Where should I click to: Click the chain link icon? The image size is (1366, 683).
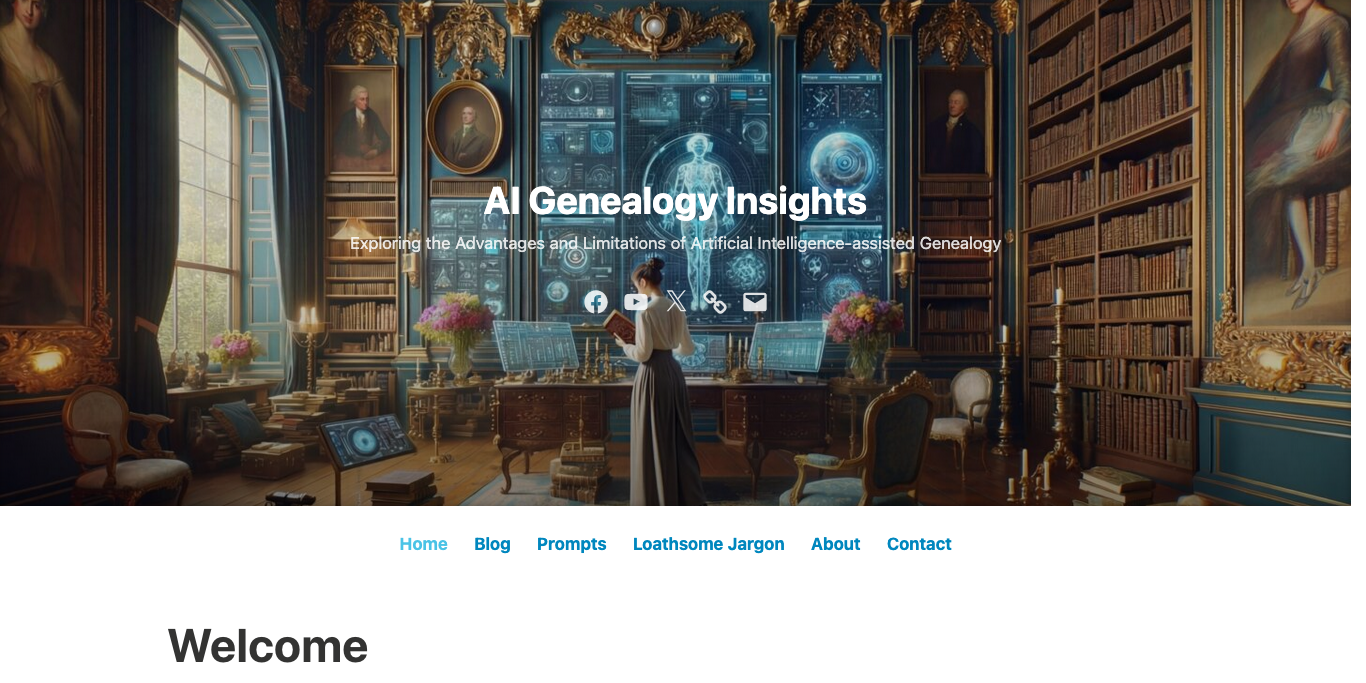[715, 302]
